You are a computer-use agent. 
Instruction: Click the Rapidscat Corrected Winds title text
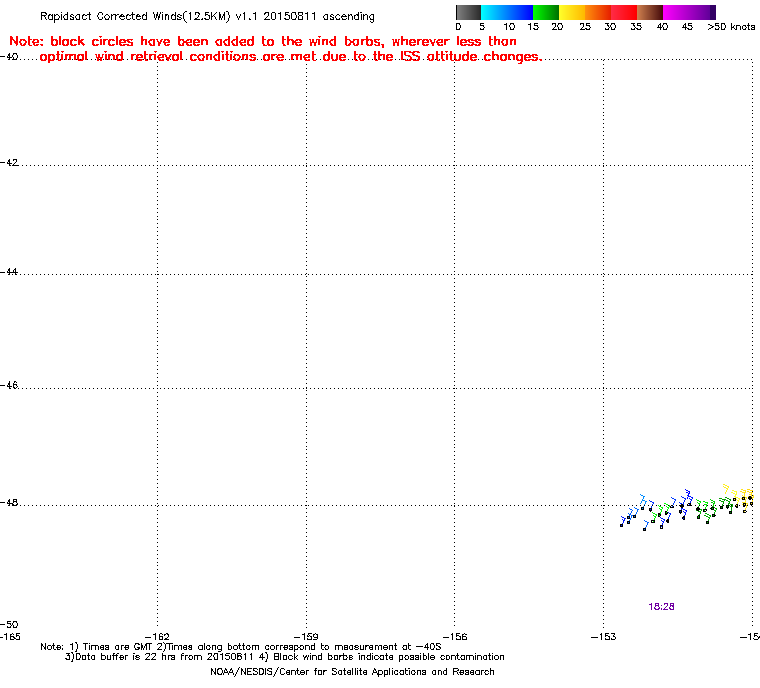pos(207,16)
